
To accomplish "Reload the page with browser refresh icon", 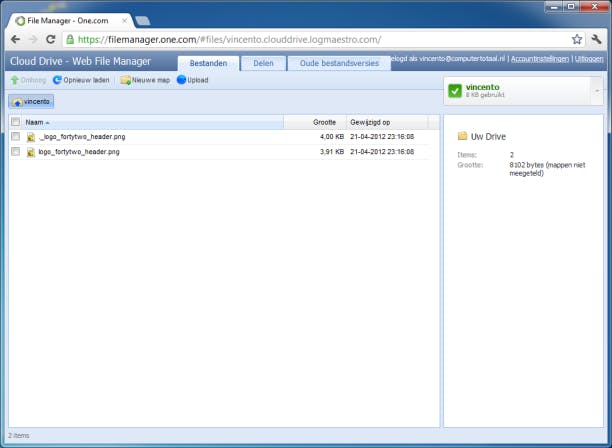I will coord(51,39).
